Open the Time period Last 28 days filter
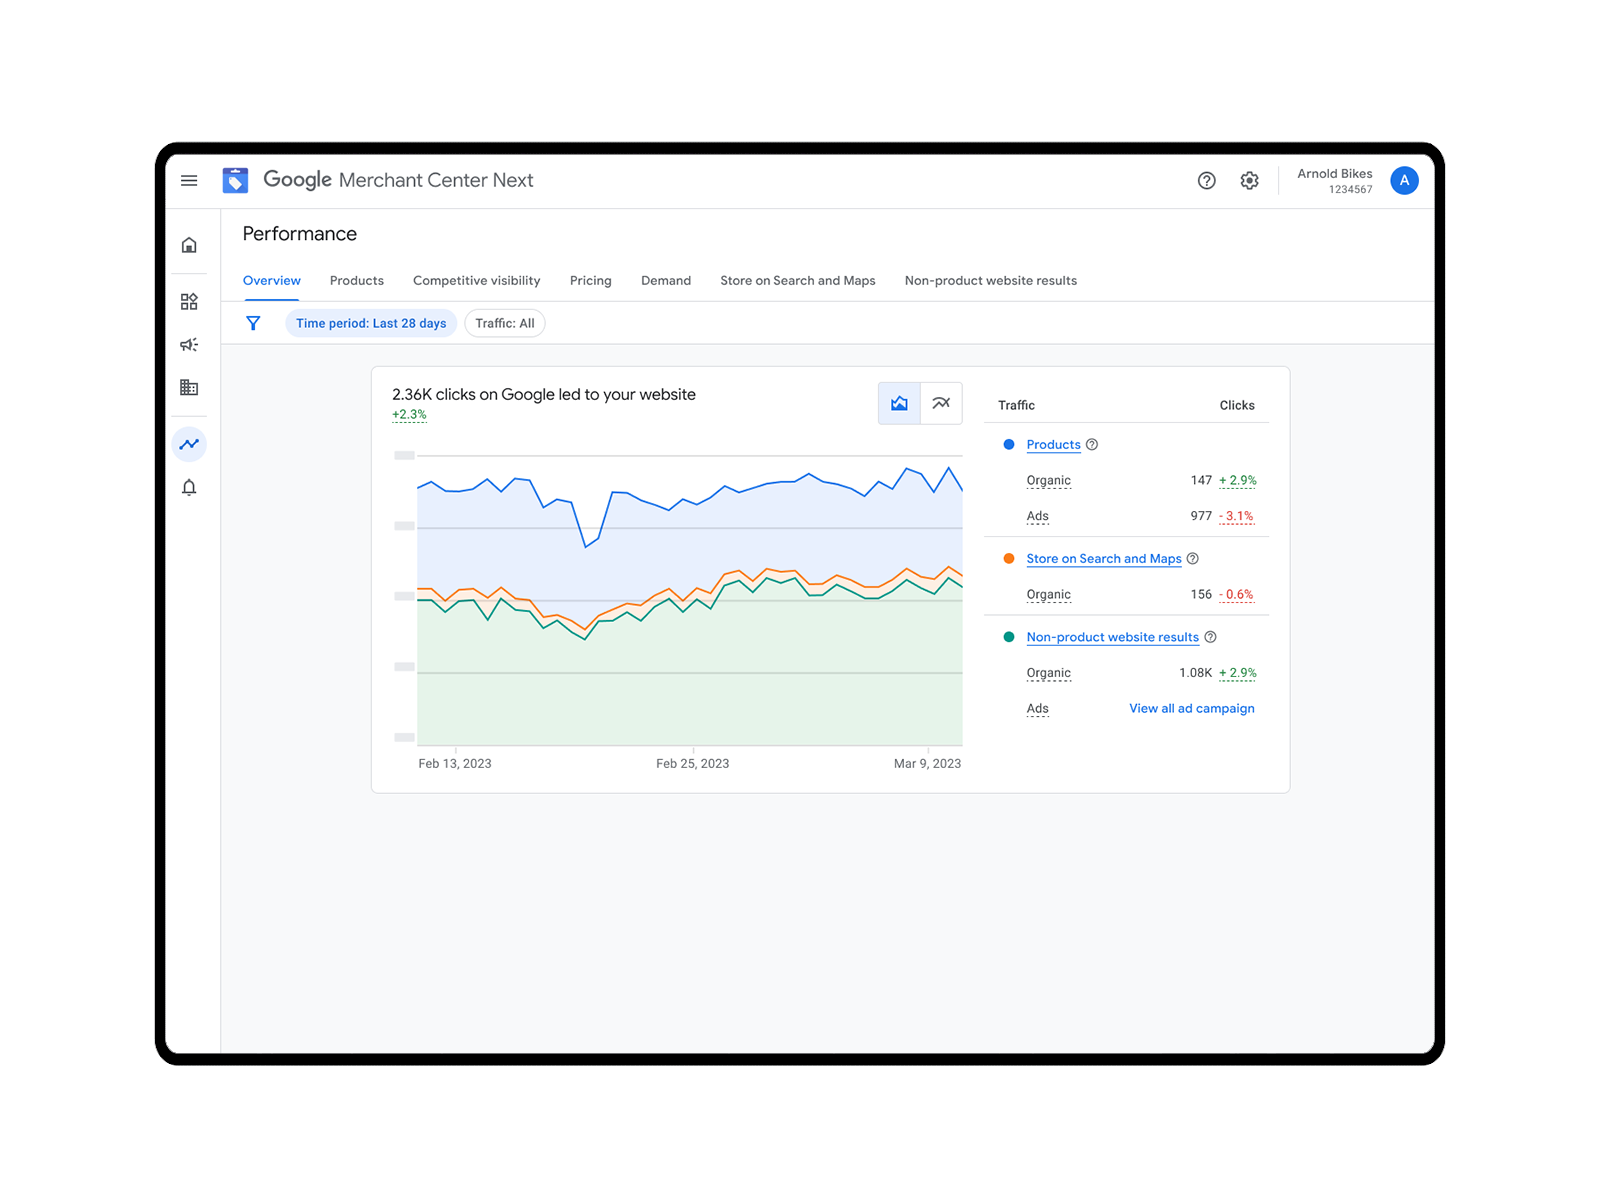Image resolution: width=1600 pixels, height=1200 pixels. tap(371, 323)
